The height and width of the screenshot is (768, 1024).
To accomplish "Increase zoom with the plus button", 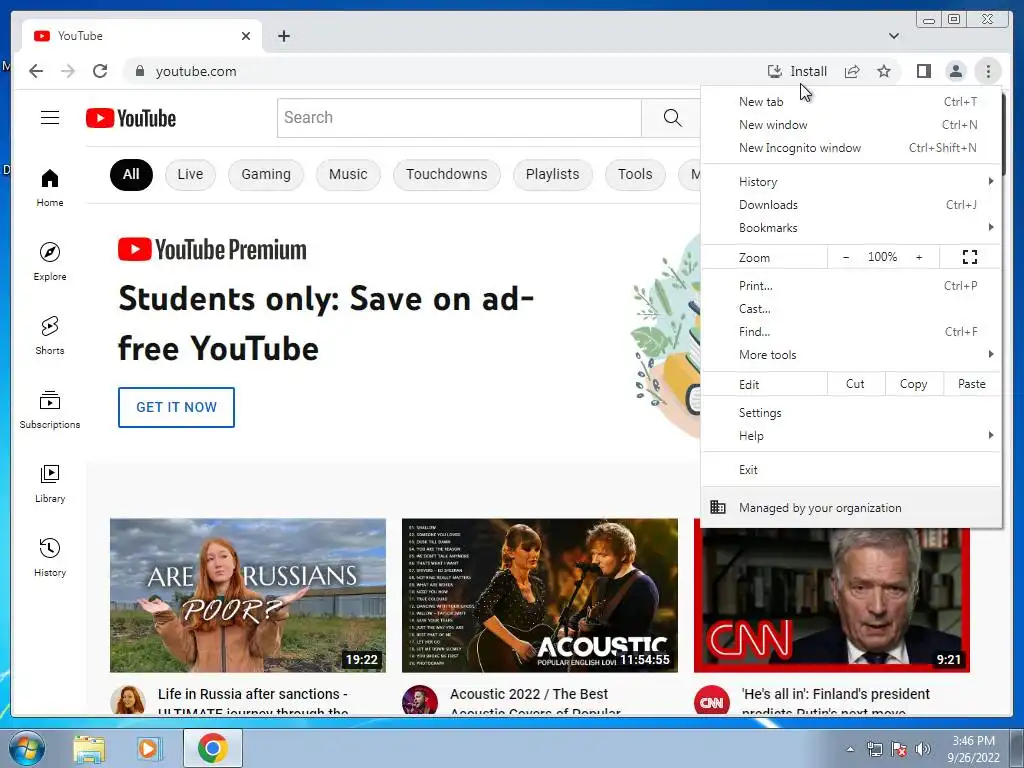I will [x=919, y=257].
